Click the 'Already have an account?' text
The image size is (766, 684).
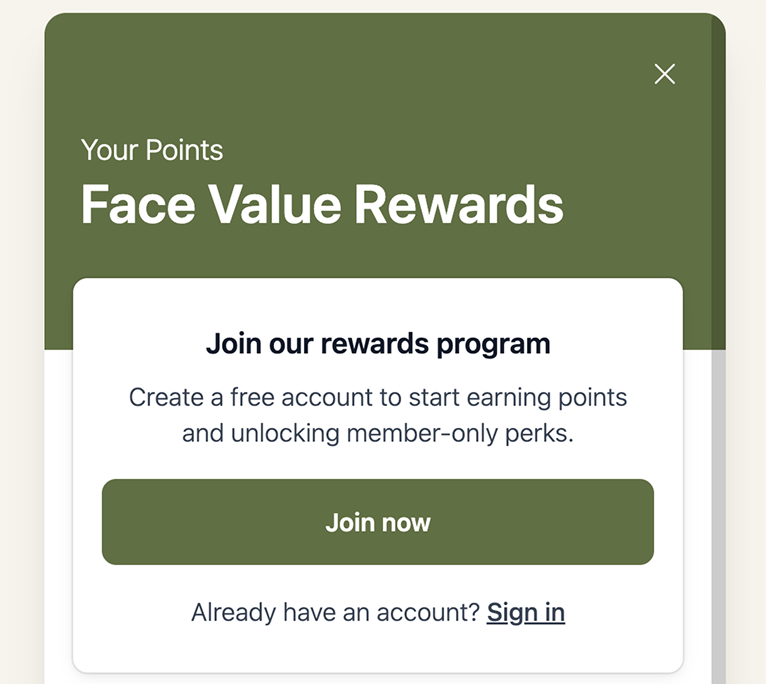[336, 612]
